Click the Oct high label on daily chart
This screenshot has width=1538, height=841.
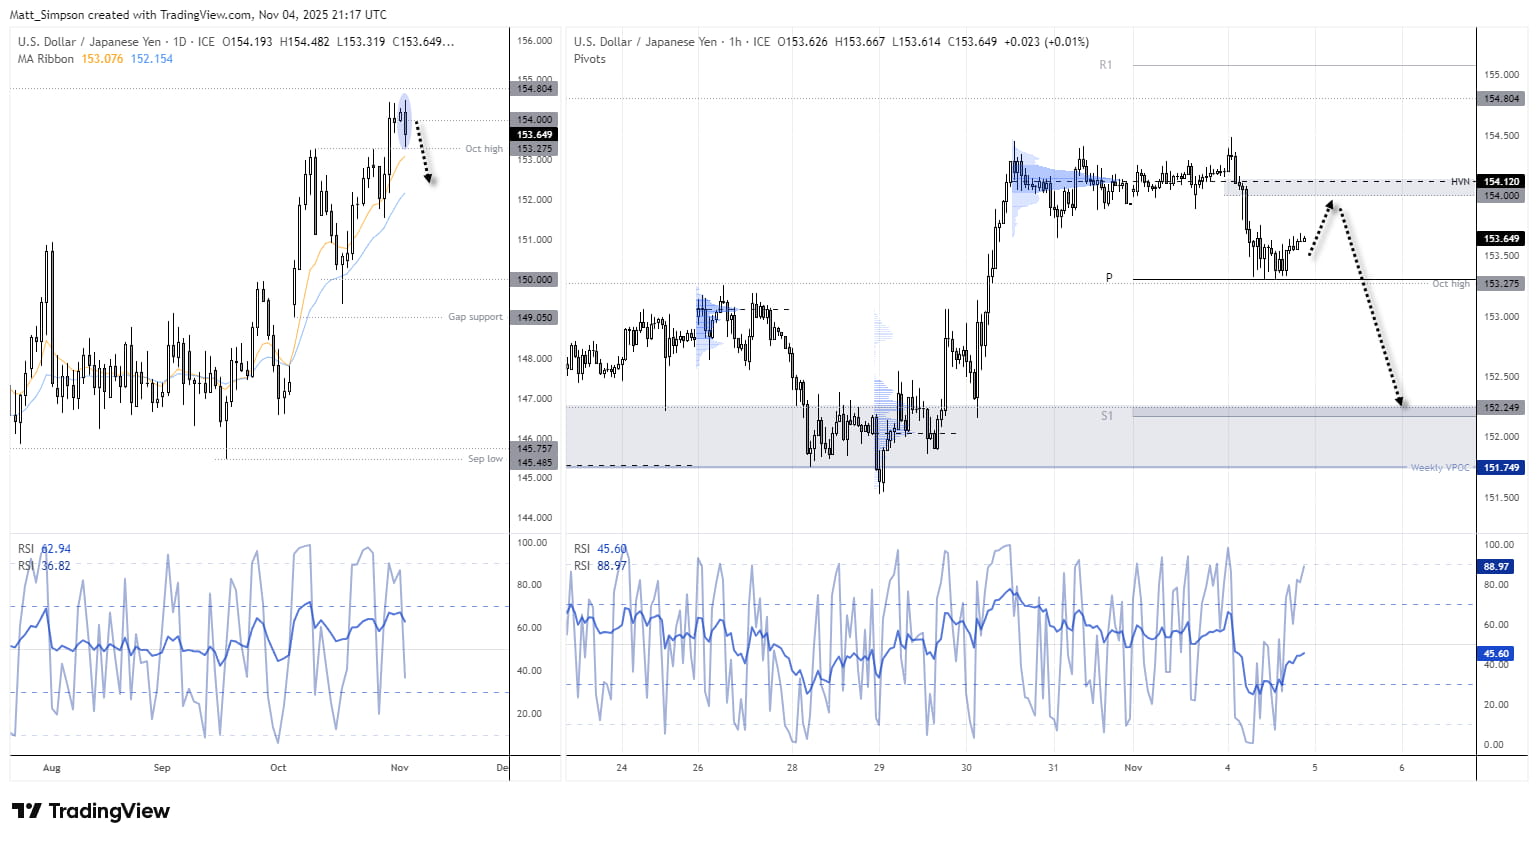[483, 148]
